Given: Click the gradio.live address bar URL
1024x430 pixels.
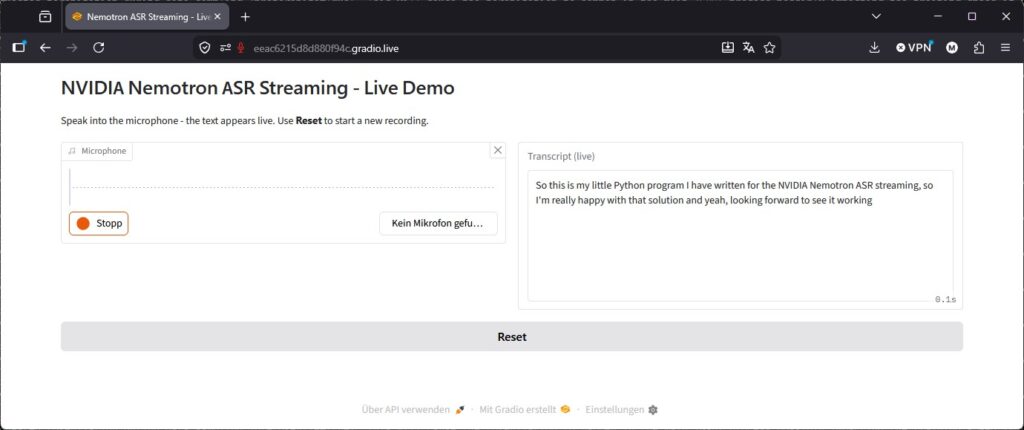Looking at the screenshot, I should pos(326,48).
